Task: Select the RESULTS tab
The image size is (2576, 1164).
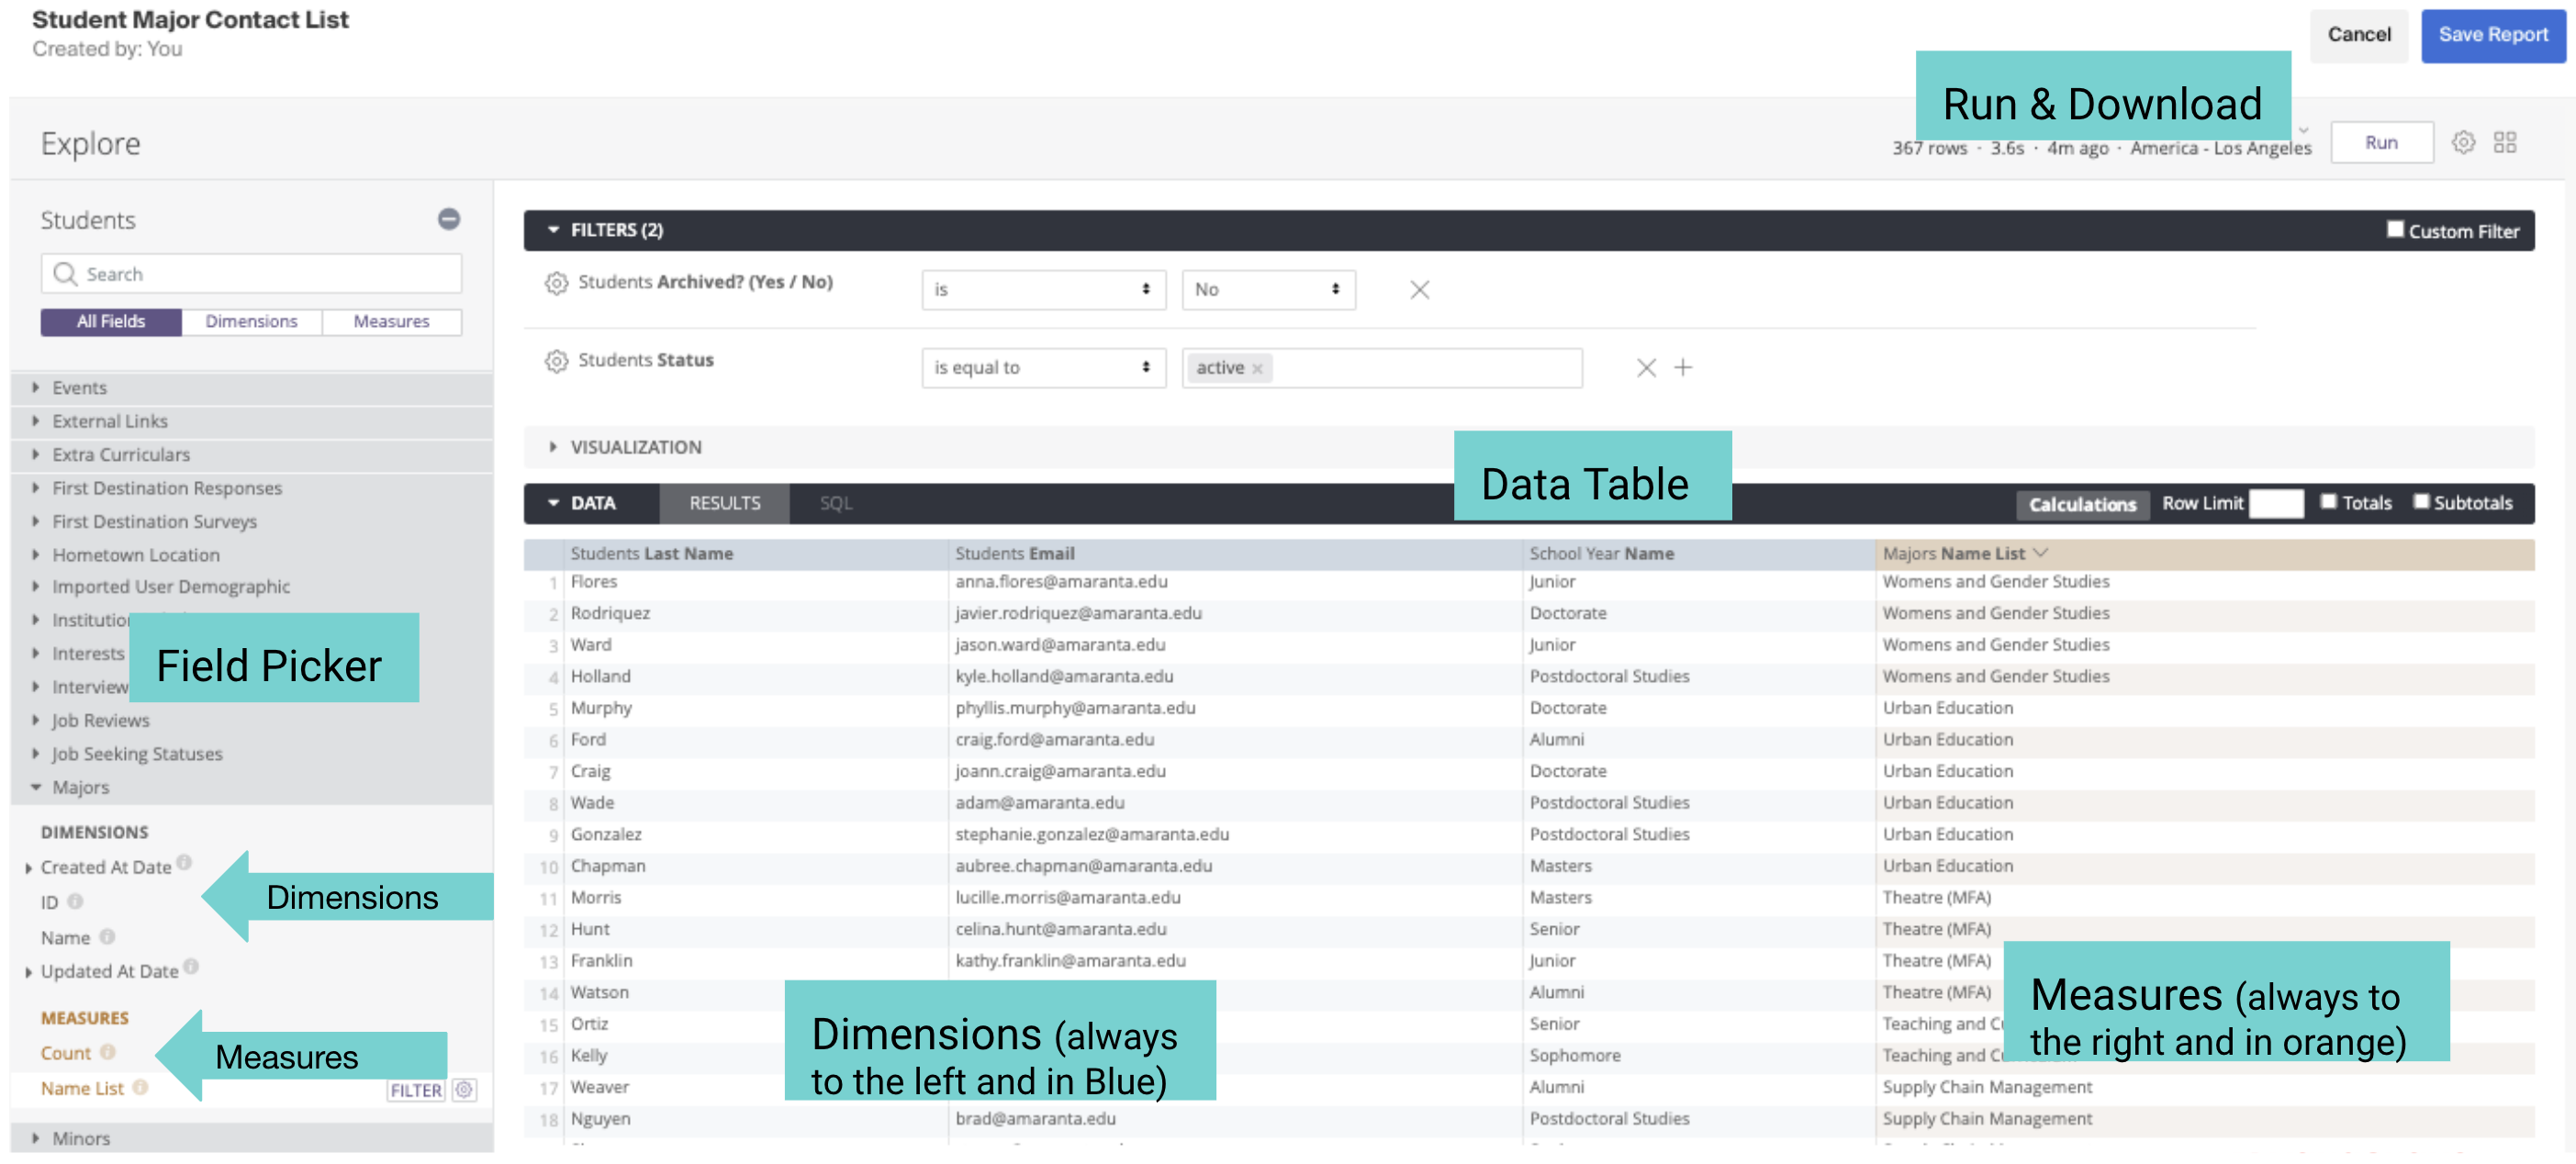Action: click(724, 503)
